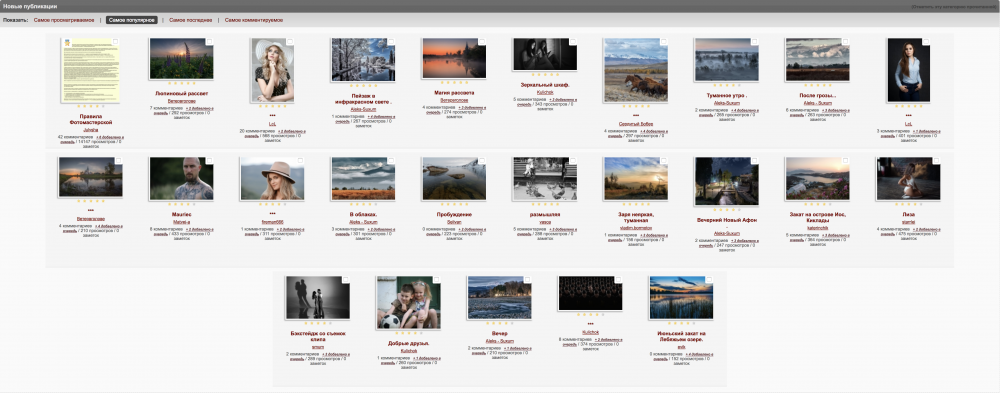Open author link under the horses photo
1000x393 pixels.
point(636,124)
